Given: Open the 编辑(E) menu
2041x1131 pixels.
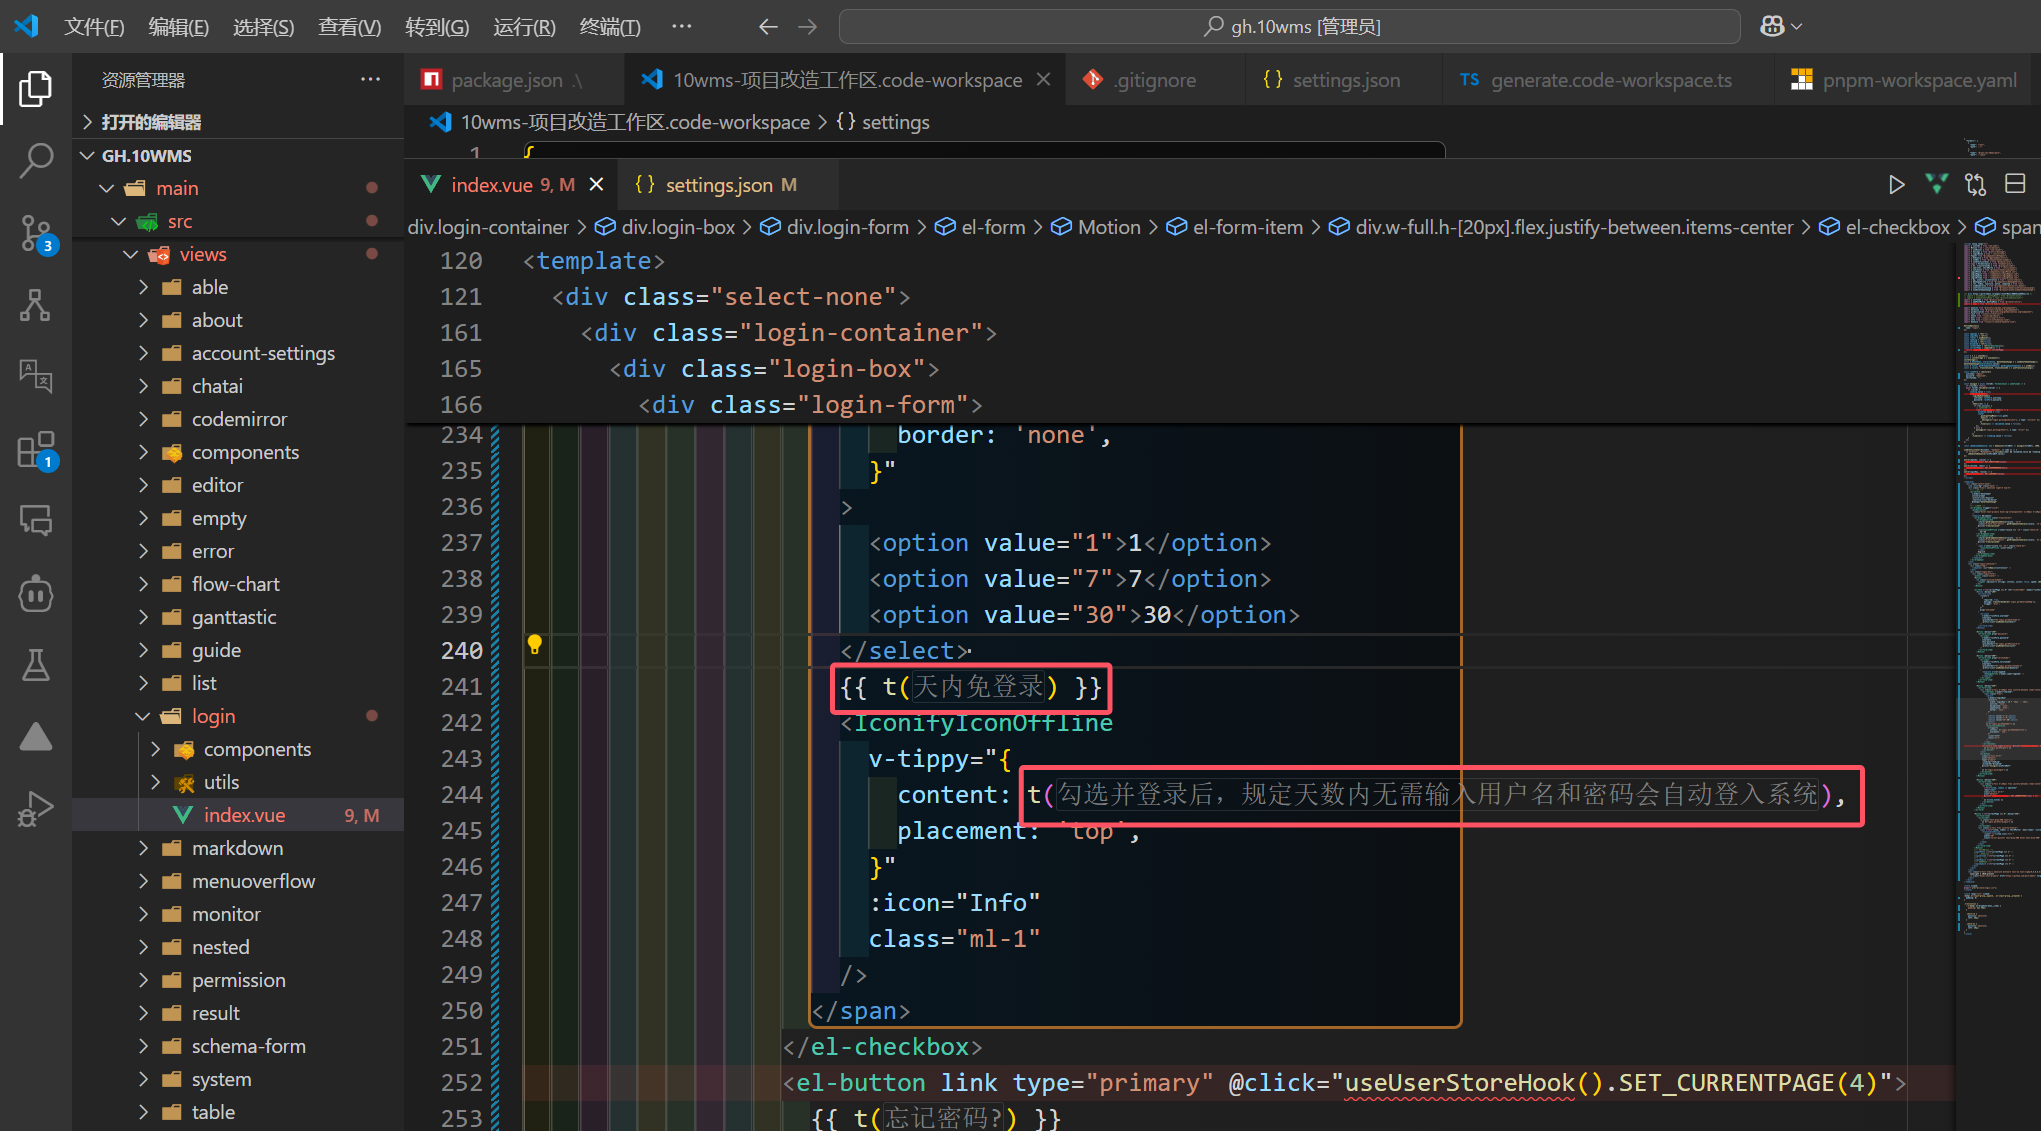Looking at the screenshot, I should pos(179,27).
